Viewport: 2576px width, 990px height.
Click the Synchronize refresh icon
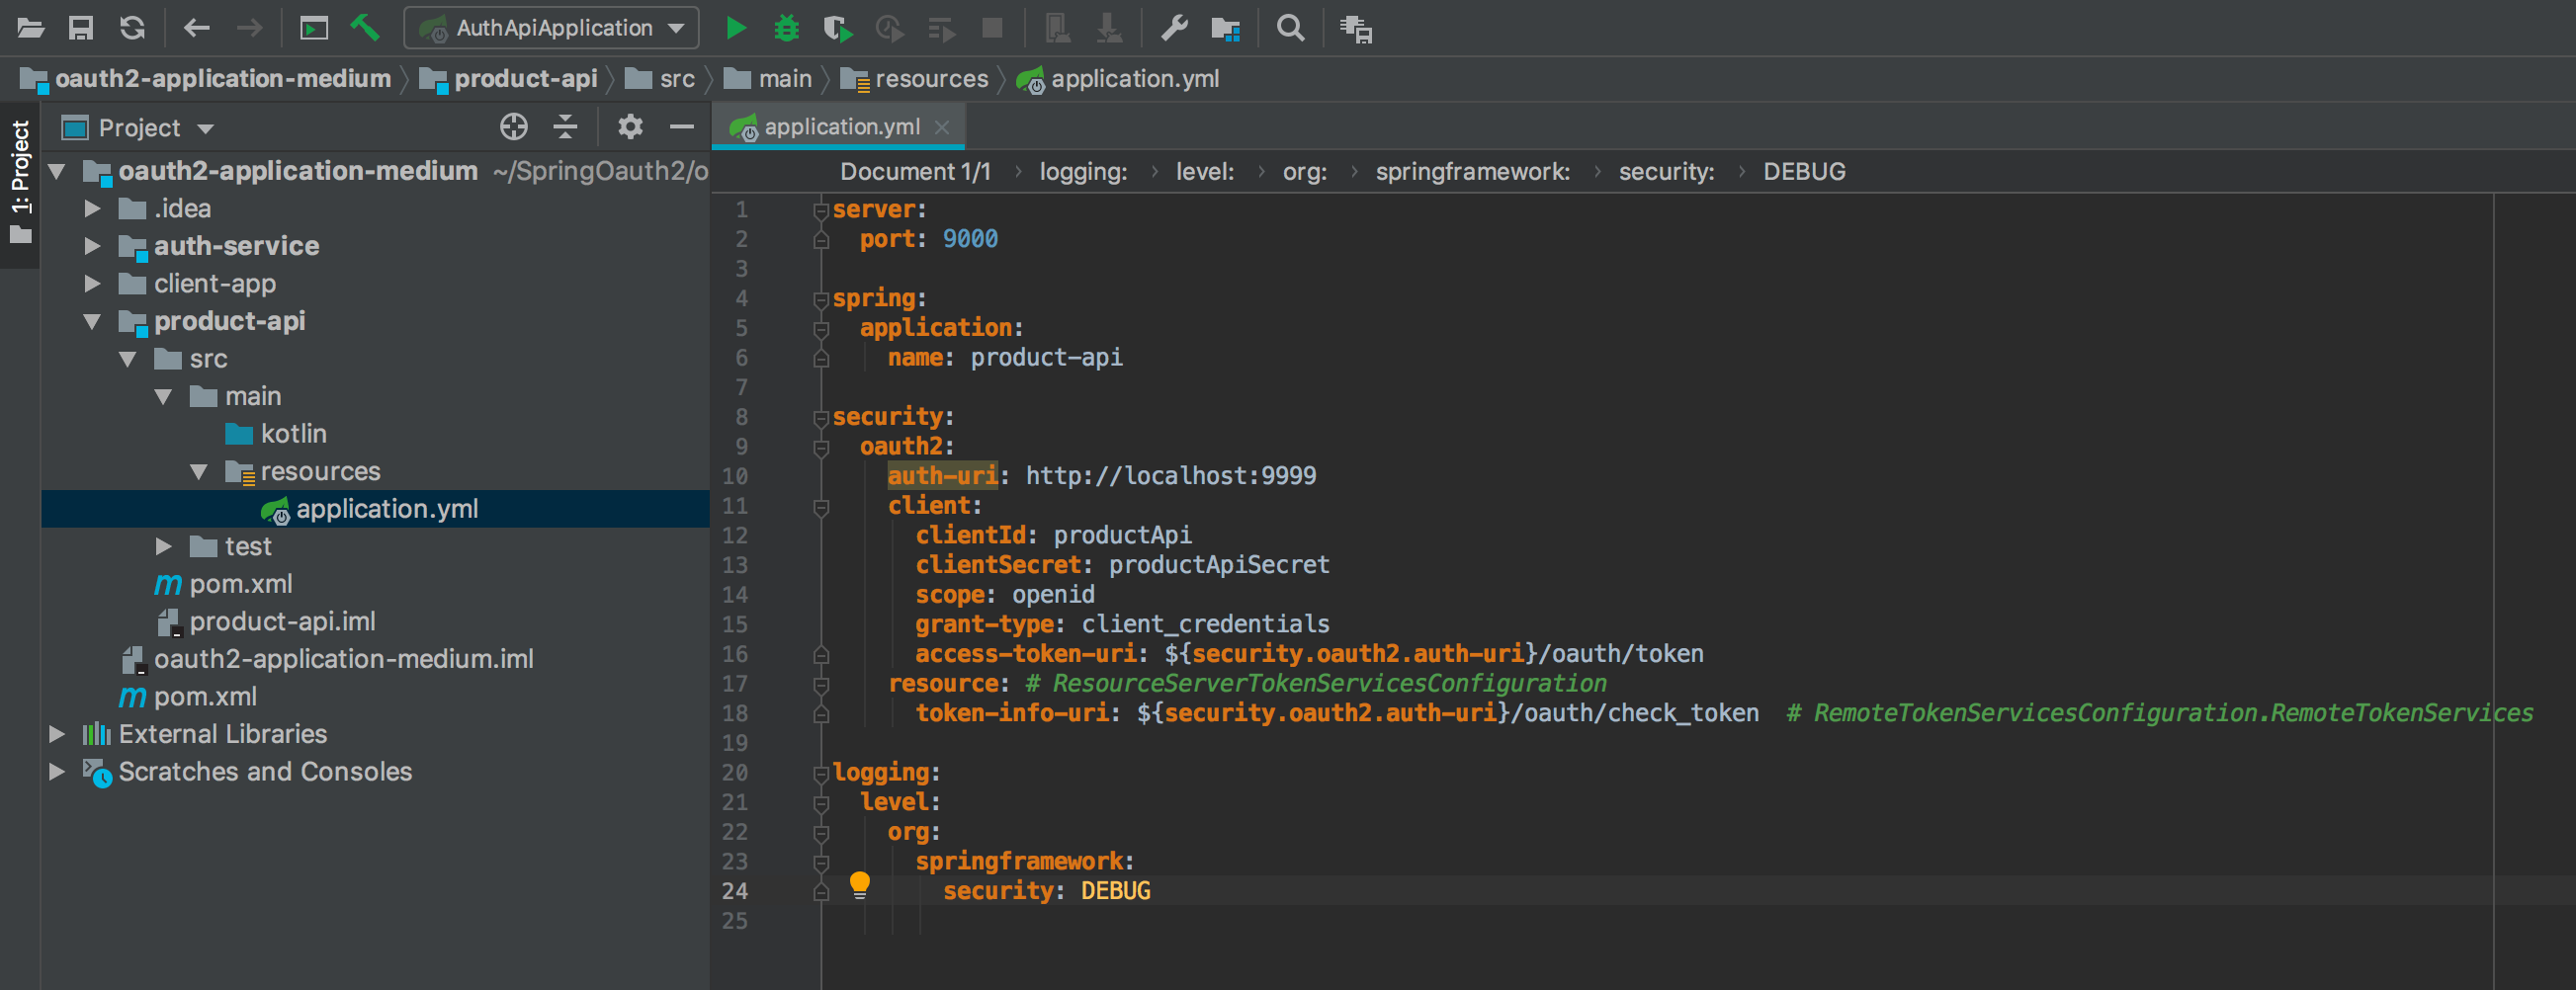(x=132, y=28)
